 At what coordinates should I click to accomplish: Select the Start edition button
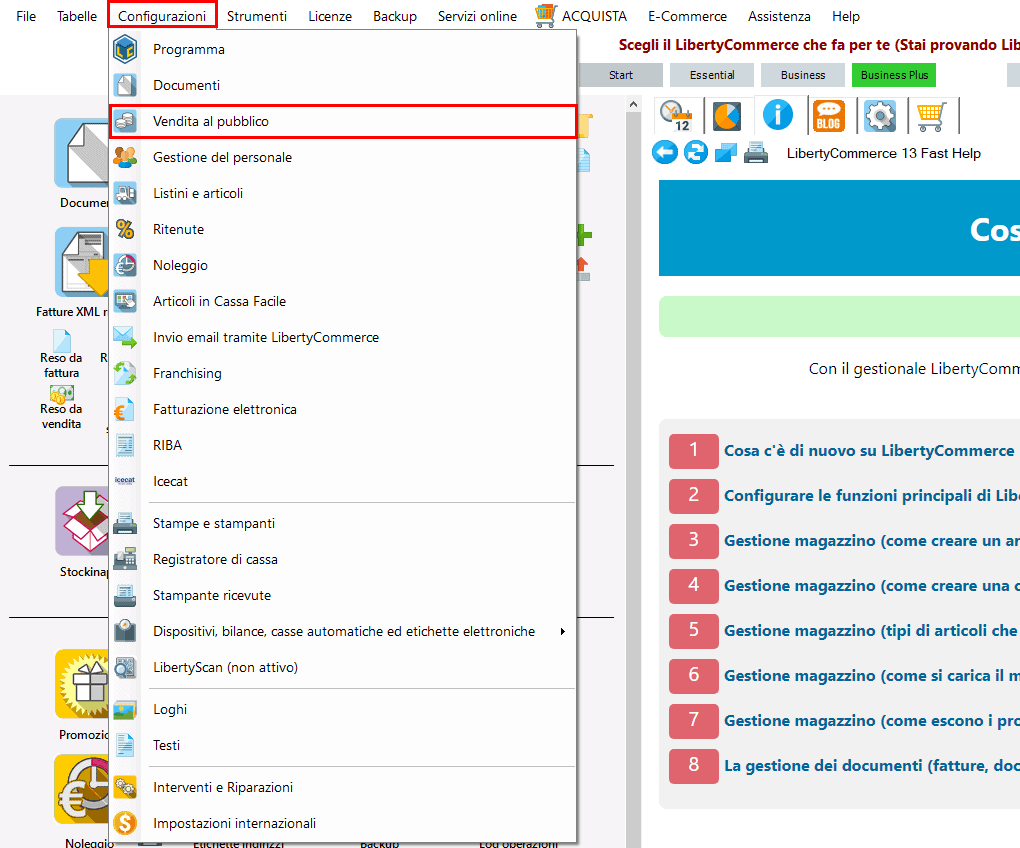(x=621, y=75)
